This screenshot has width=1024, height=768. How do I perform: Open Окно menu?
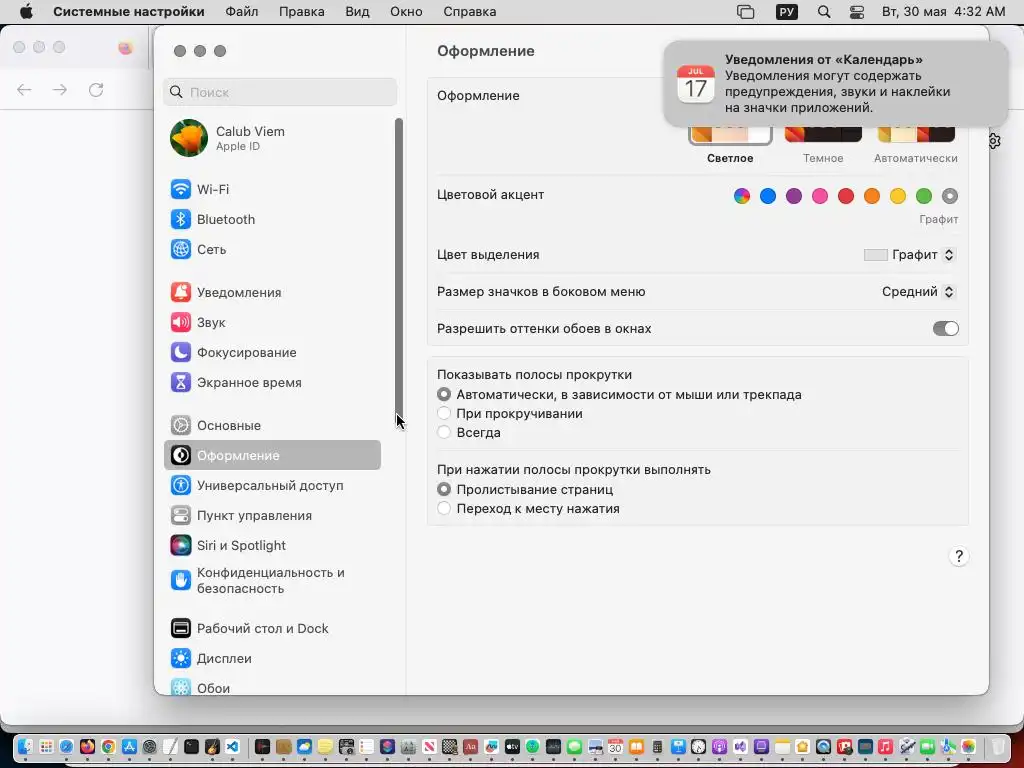point(406,12)
